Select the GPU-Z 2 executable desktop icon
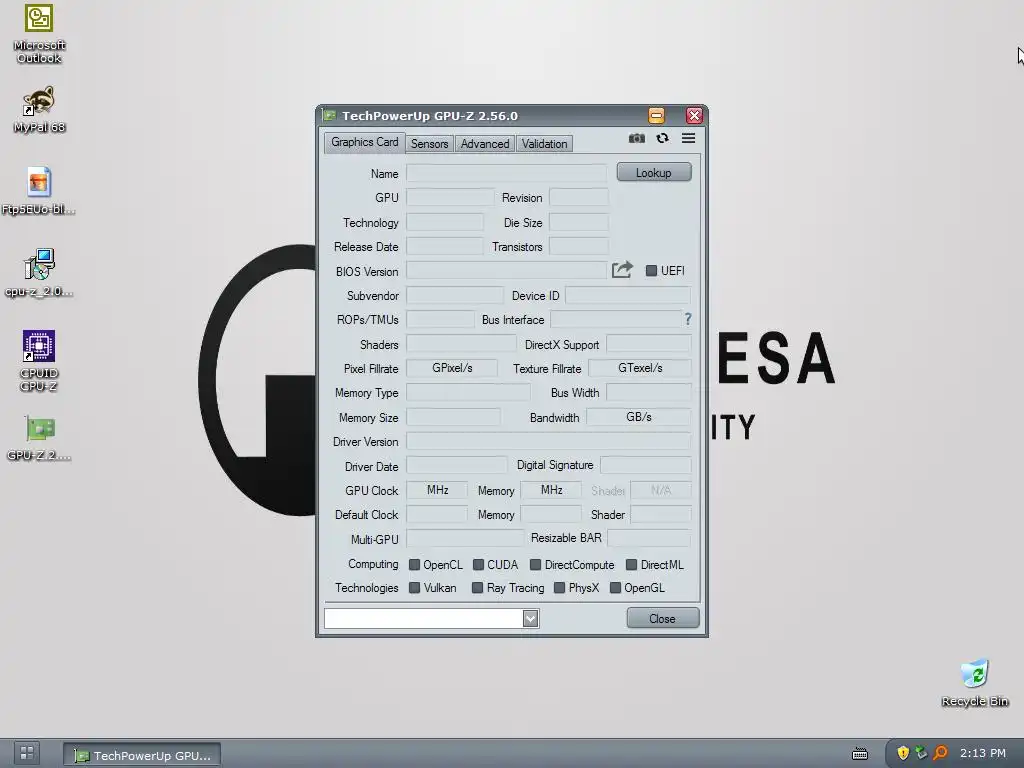Screen dimensions: 1024x768 (39, 438)
